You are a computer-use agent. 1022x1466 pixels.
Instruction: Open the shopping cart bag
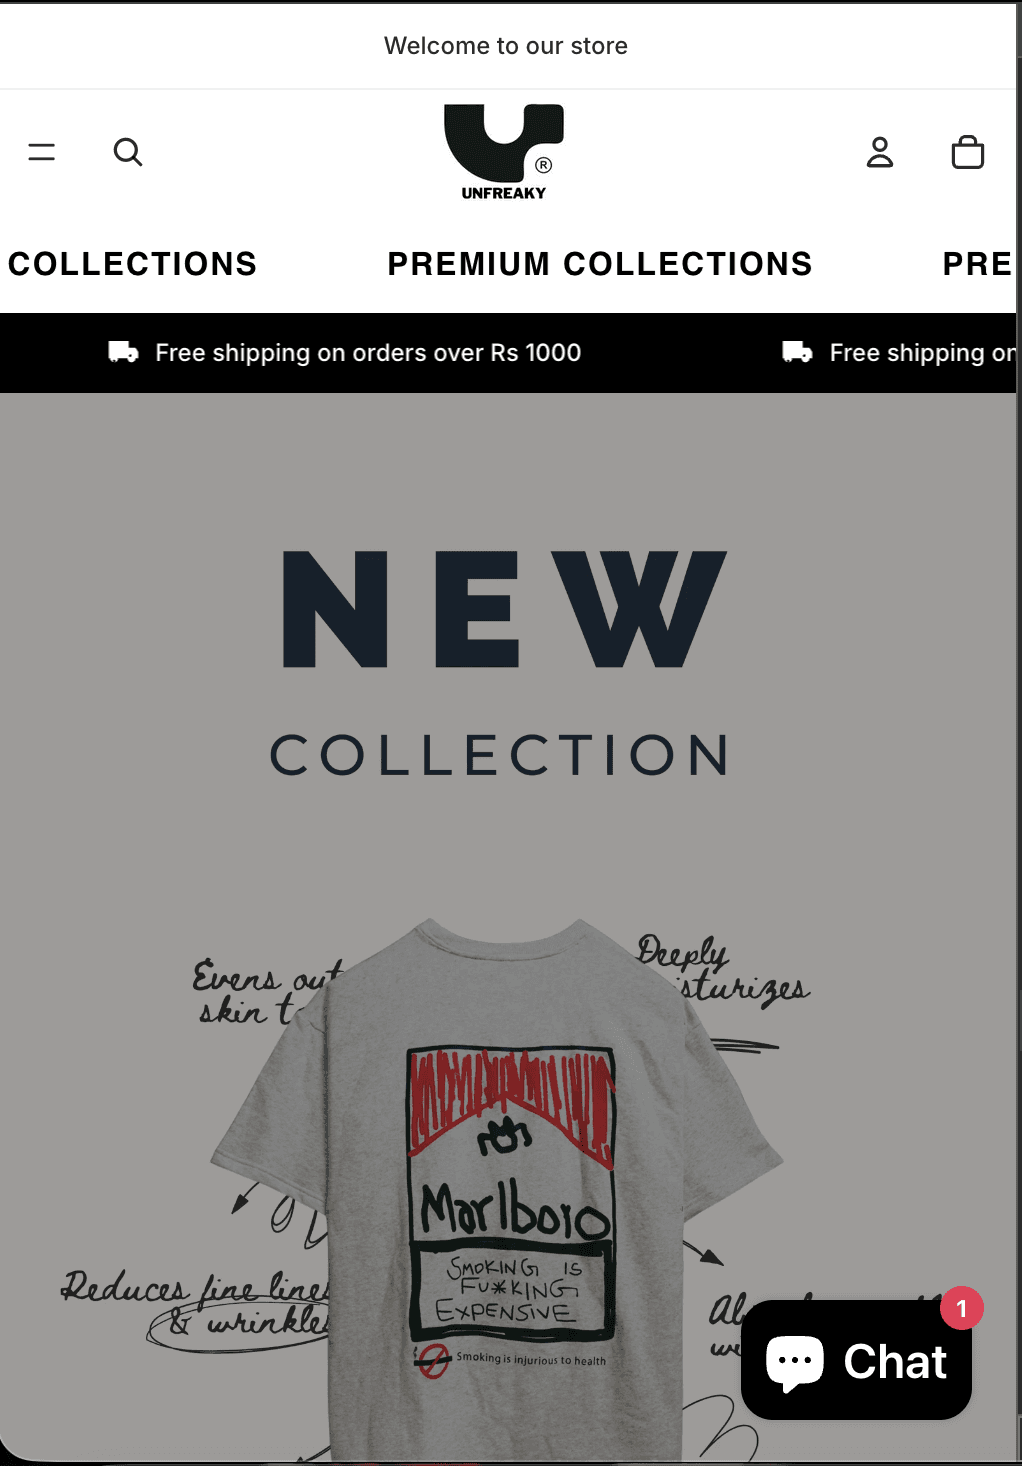(968, 152)
